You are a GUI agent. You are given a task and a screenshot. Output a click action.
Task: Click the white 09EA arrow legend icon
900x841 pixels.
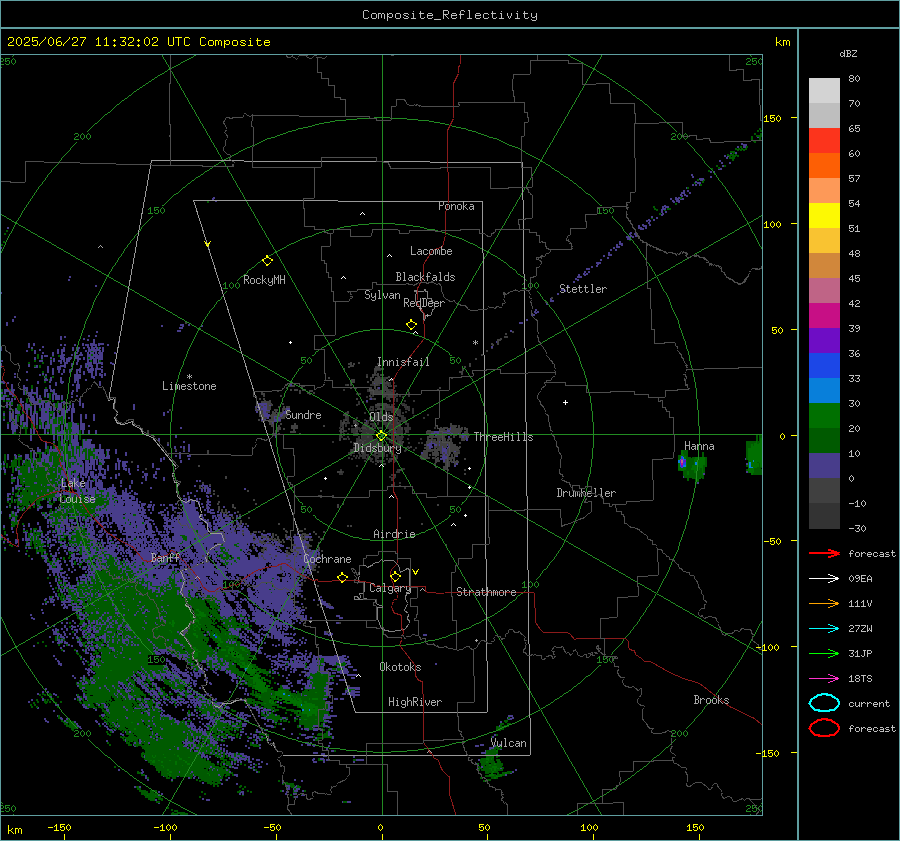coord(824,578)
